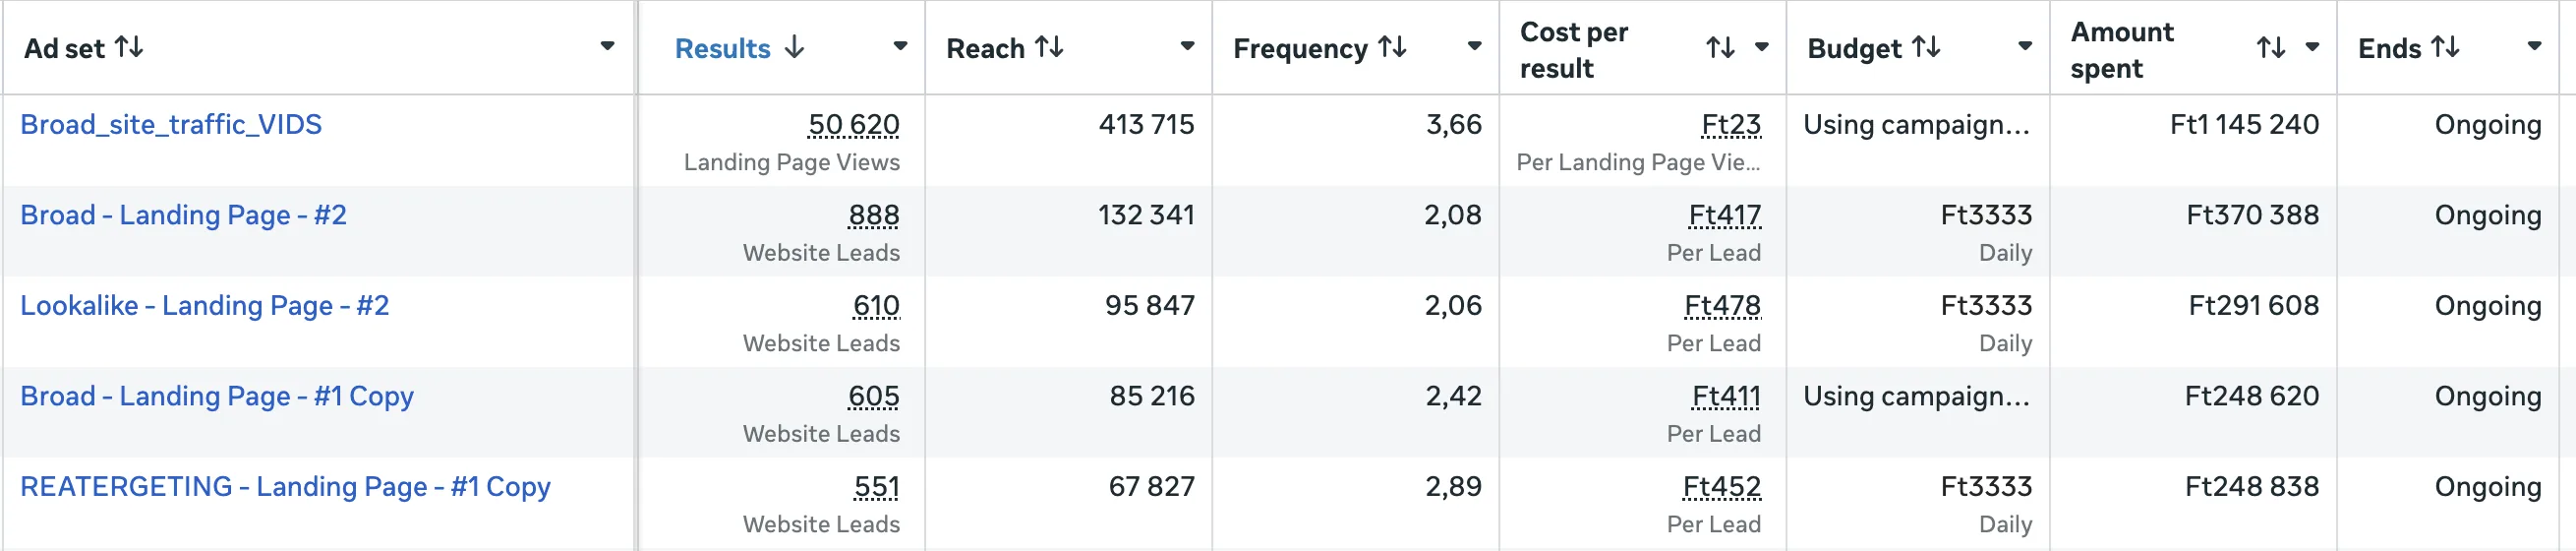The height and width of the screenshot is (551, 2576).
Task: Open the Budget column dropdown caret
Action: [2025, 46]
